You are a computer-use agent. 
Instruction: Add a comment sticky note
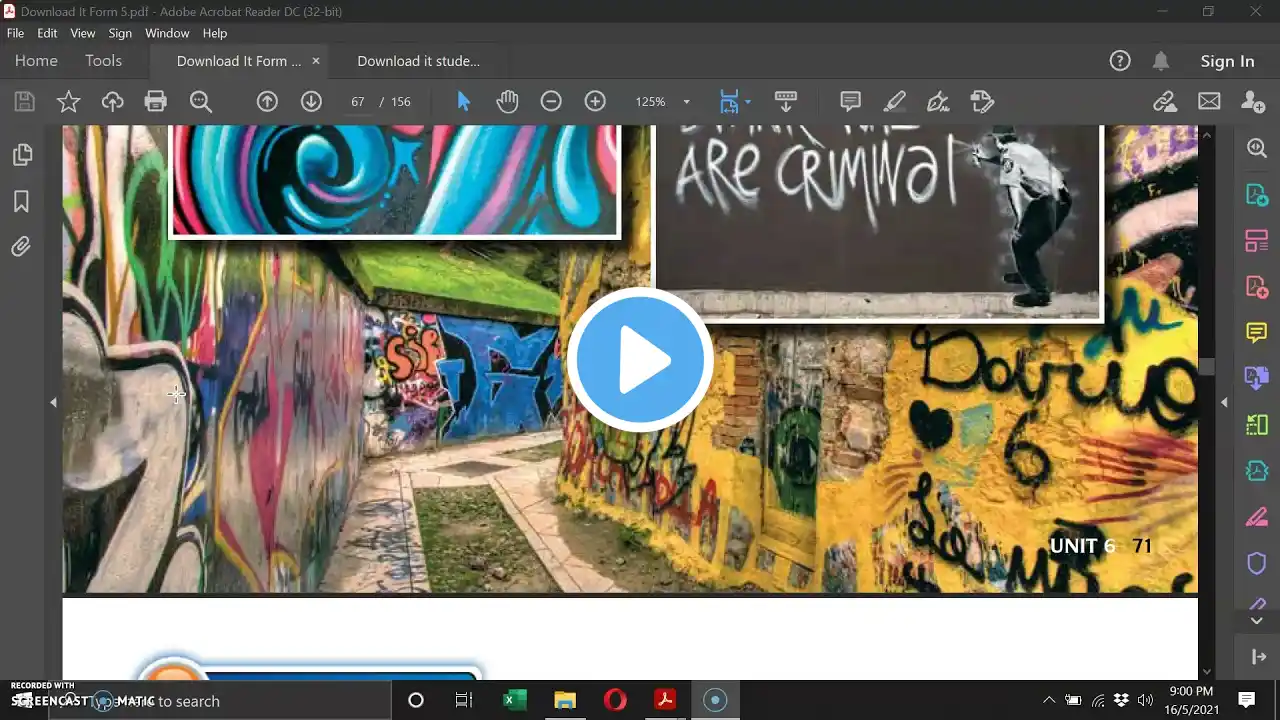pyautogui.click(x=850, y=101)
